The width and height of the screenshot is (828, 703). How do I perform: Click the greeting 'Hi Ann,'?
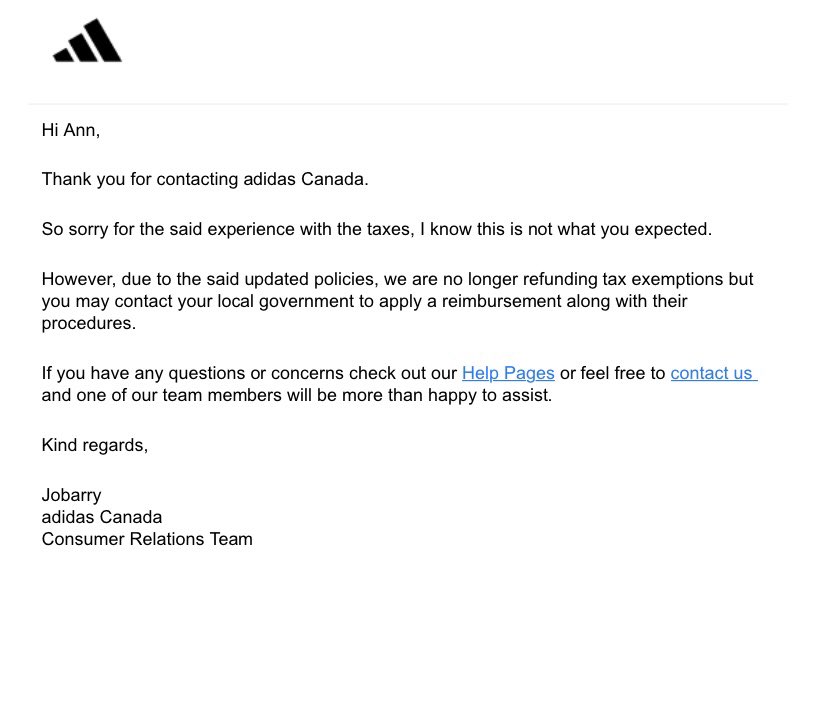click(71, 130)
